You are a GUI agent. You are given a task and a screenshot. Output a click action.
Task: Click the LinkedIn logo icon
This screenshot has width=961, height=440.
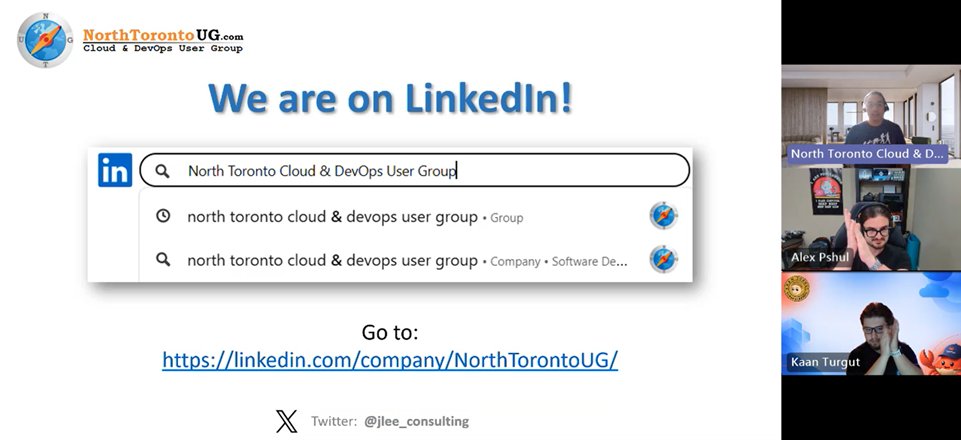(x=115, y=170)
